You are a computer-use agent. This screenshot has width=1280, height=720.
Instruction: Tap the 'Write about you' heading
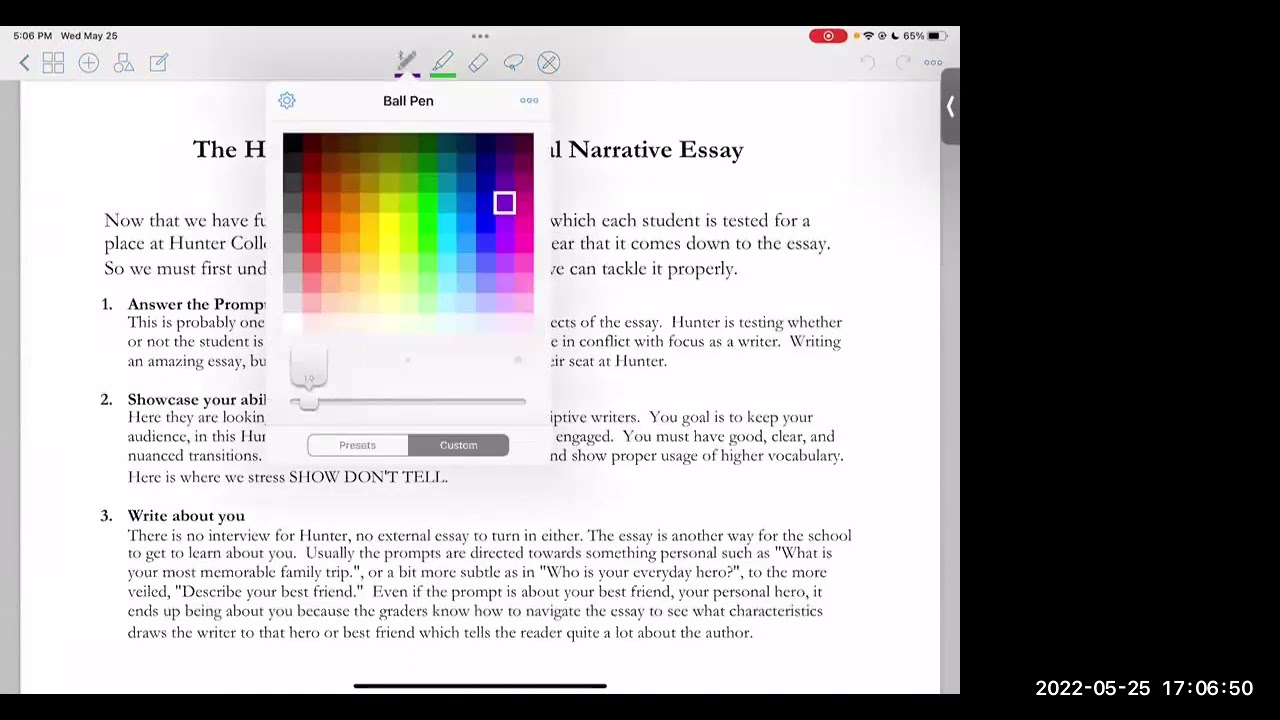(x=186, y=516)
